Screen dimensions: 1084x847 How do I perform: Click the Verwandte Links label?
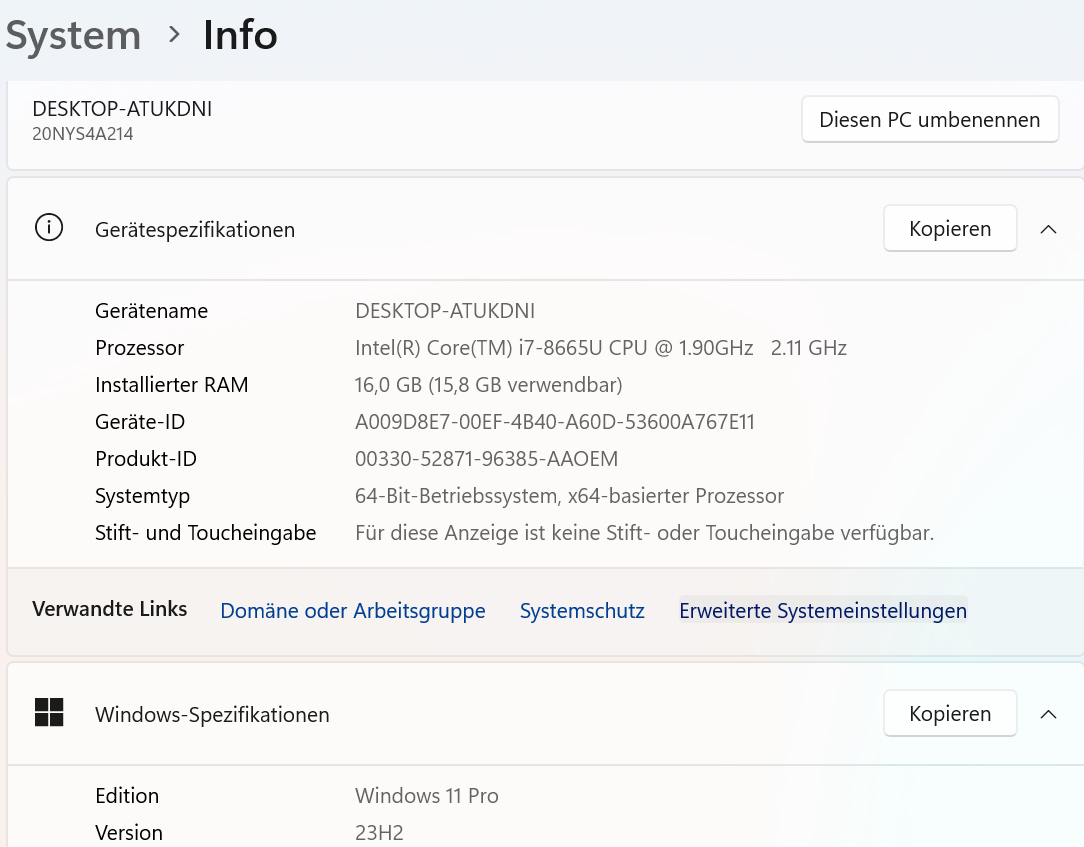110,609
